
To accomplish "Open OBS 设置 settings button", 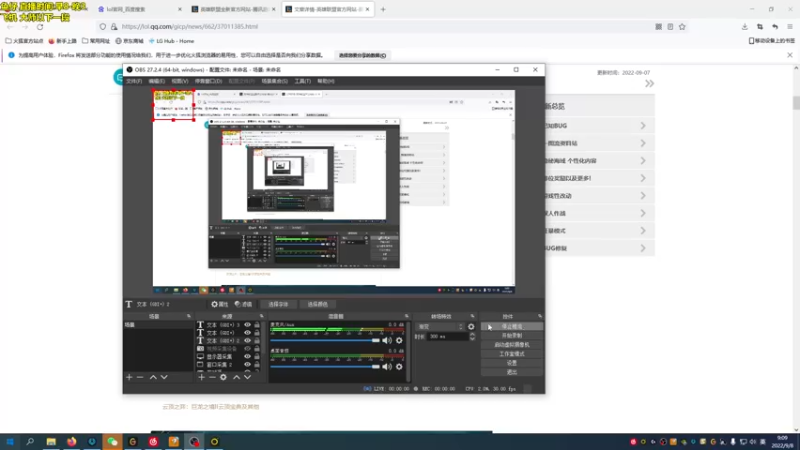I will click(x=512, y=363).
